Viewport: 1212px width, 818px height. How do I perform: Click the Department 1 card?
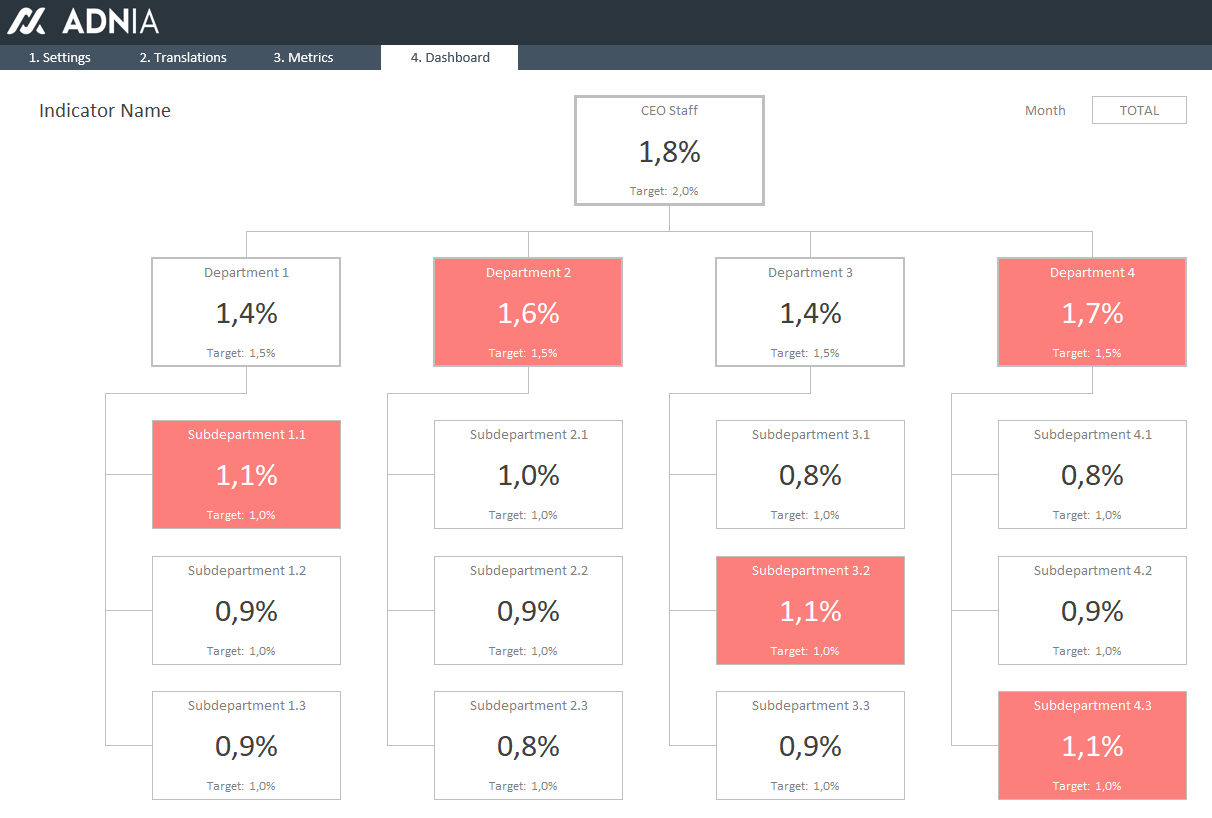246,312
